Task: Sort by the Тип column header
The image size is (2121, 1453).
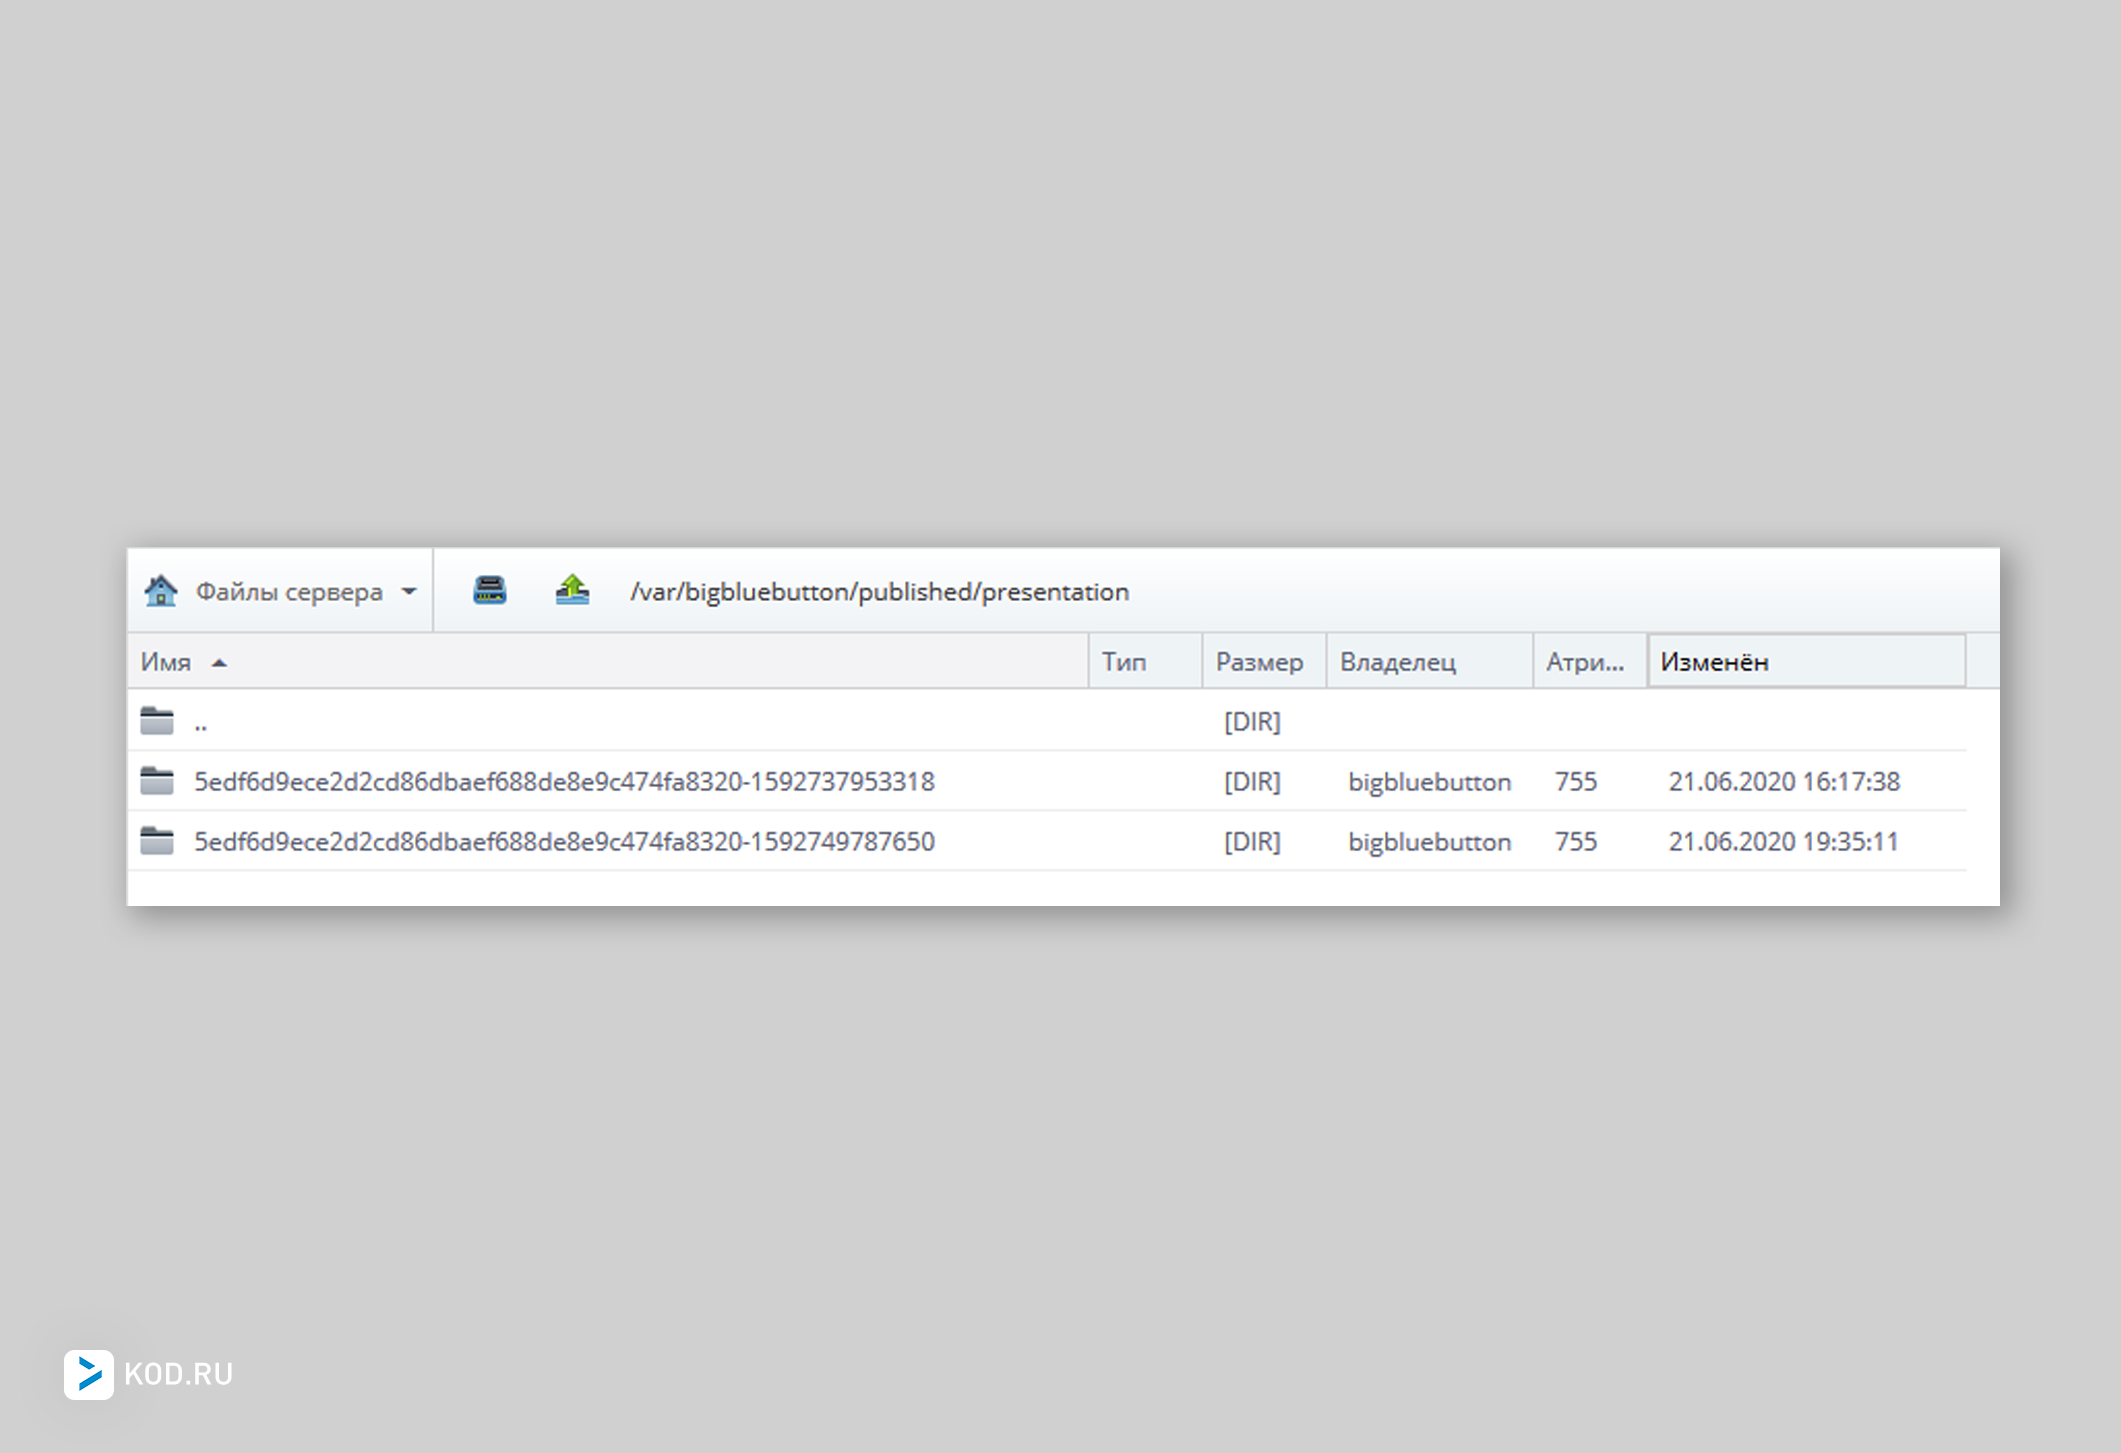Action: (1124, 662)
